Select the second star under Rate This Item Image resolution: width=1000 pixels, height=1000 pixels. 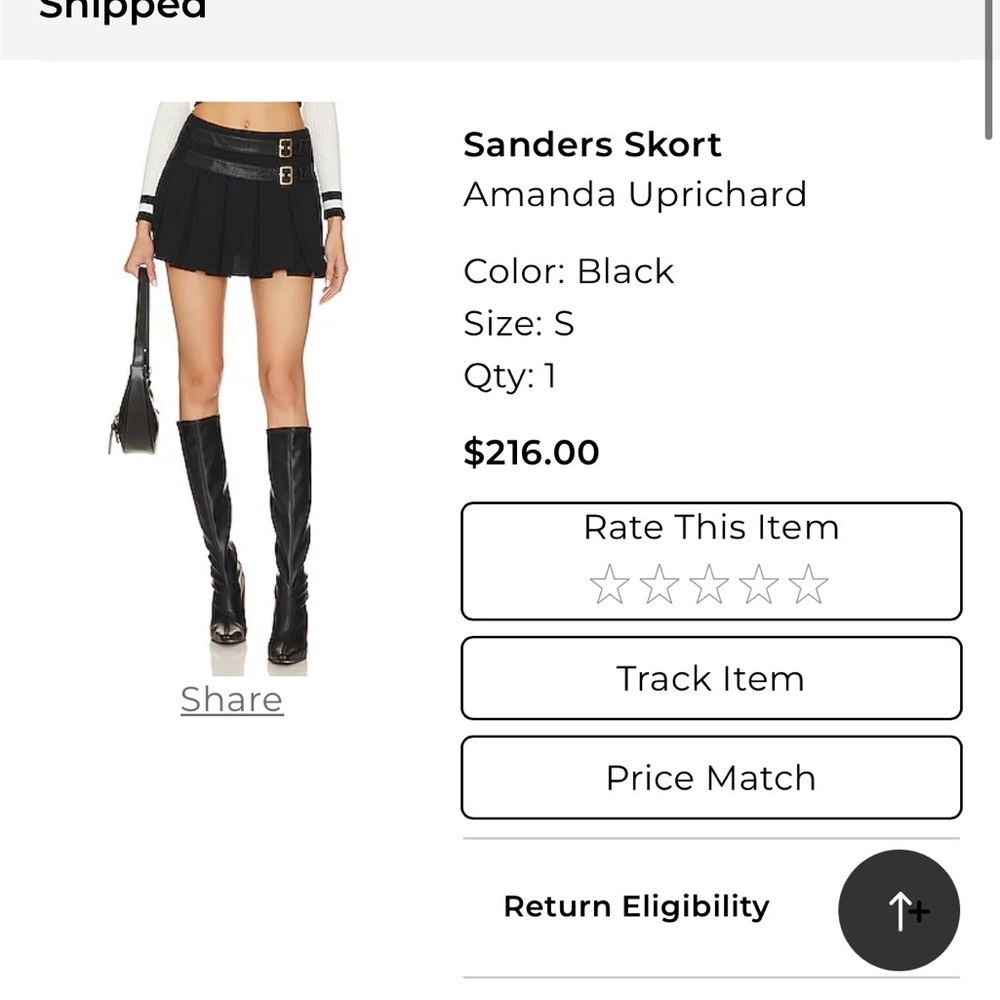(662, 583)
